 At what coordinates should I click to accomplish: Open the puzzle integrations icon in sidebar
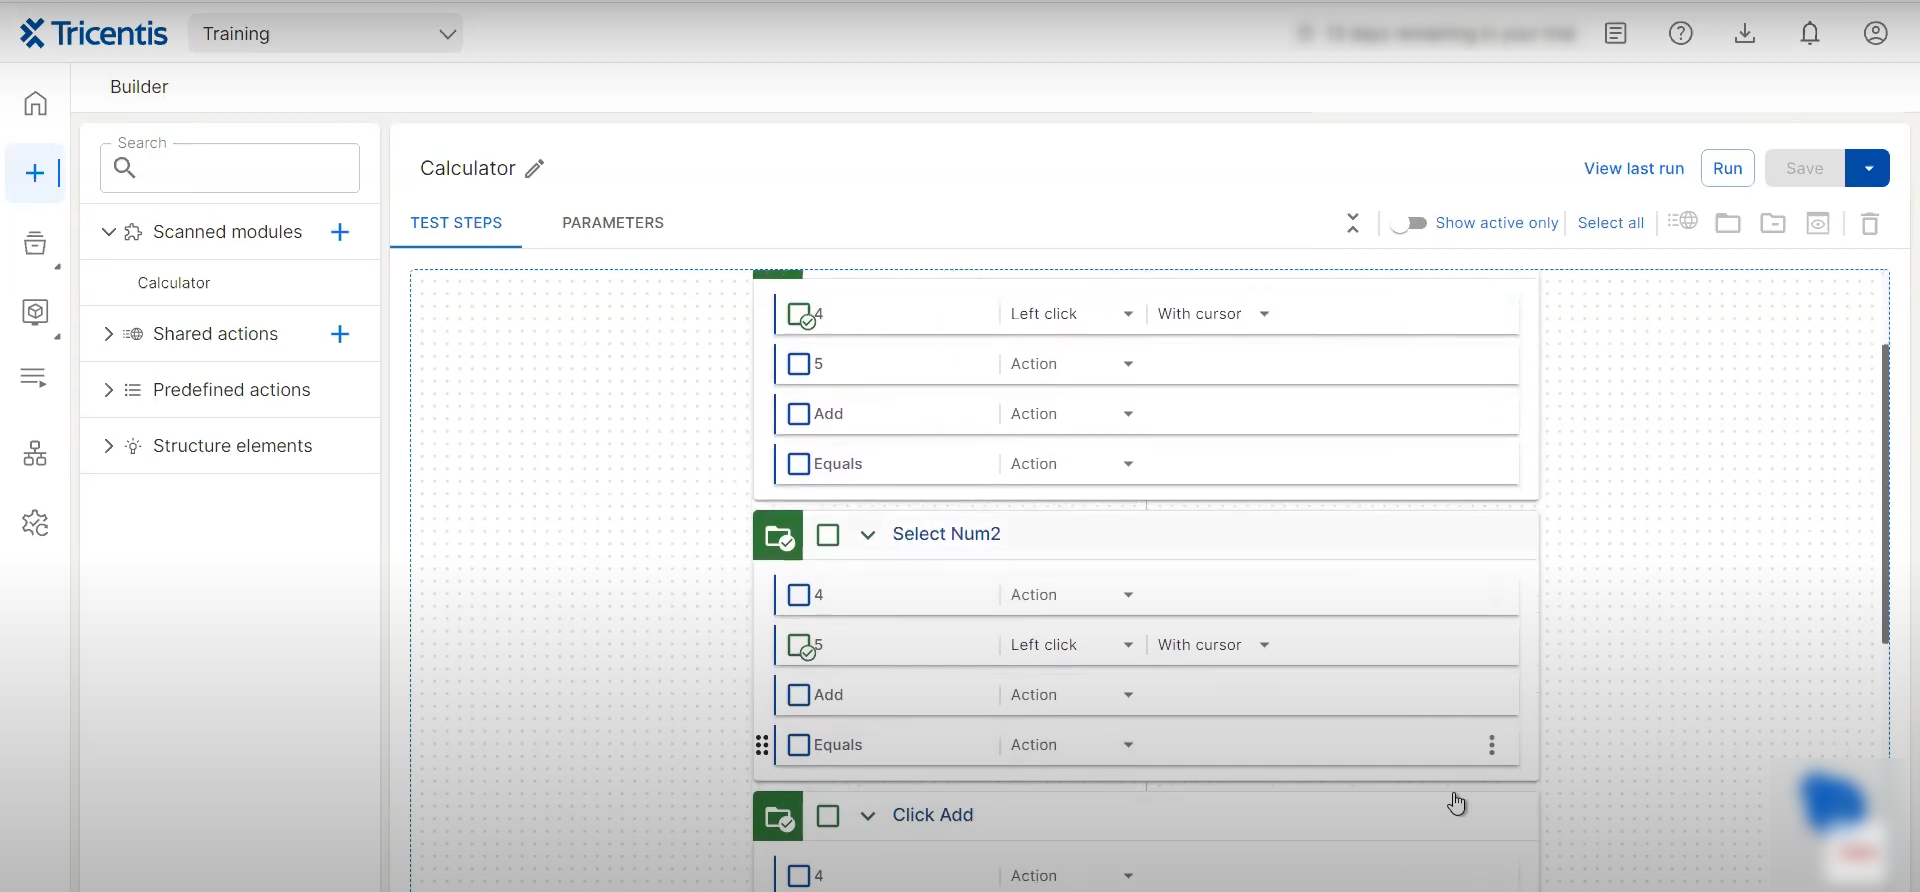click(x=35, y=523)
